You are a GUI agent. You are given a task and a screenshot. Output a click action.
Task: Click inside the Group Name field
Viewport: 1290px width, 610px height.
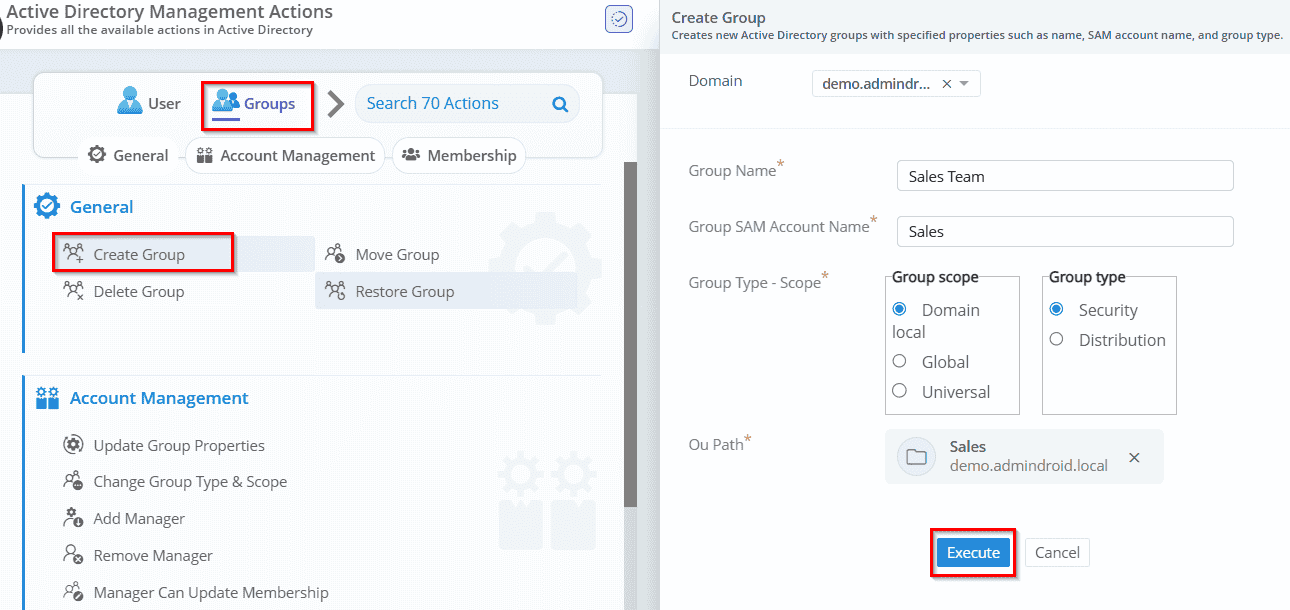coord(1063,175)
